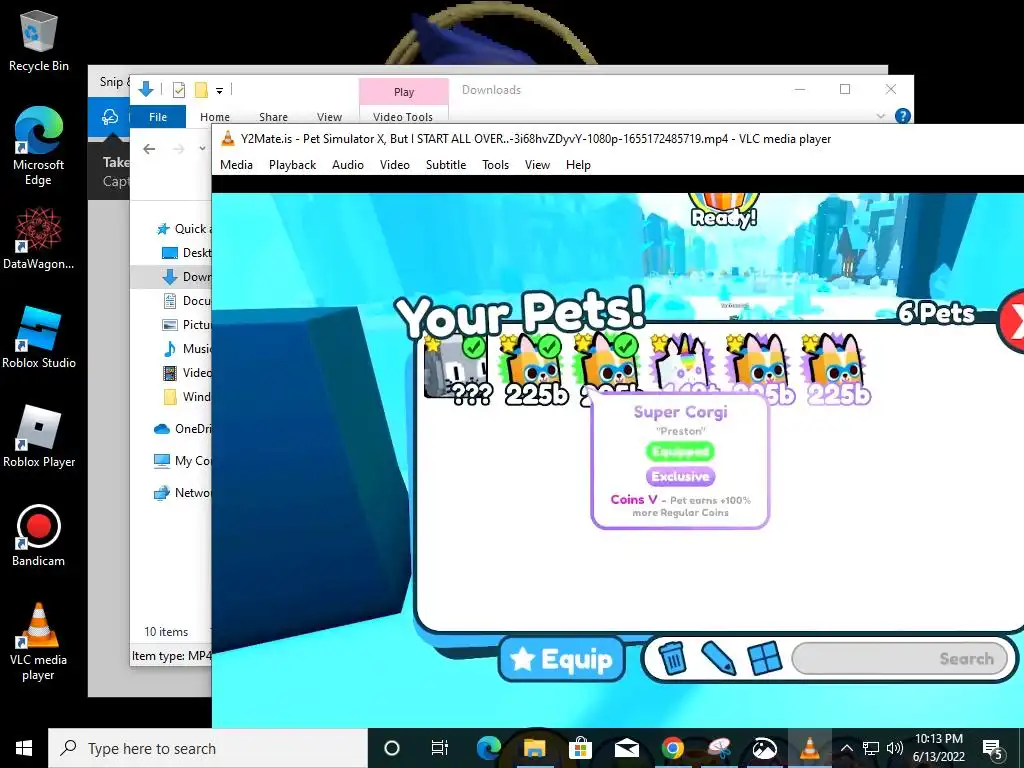Open Explorer help question mark icon
This screenshot has width=1024, height=768.
point(903,116)
